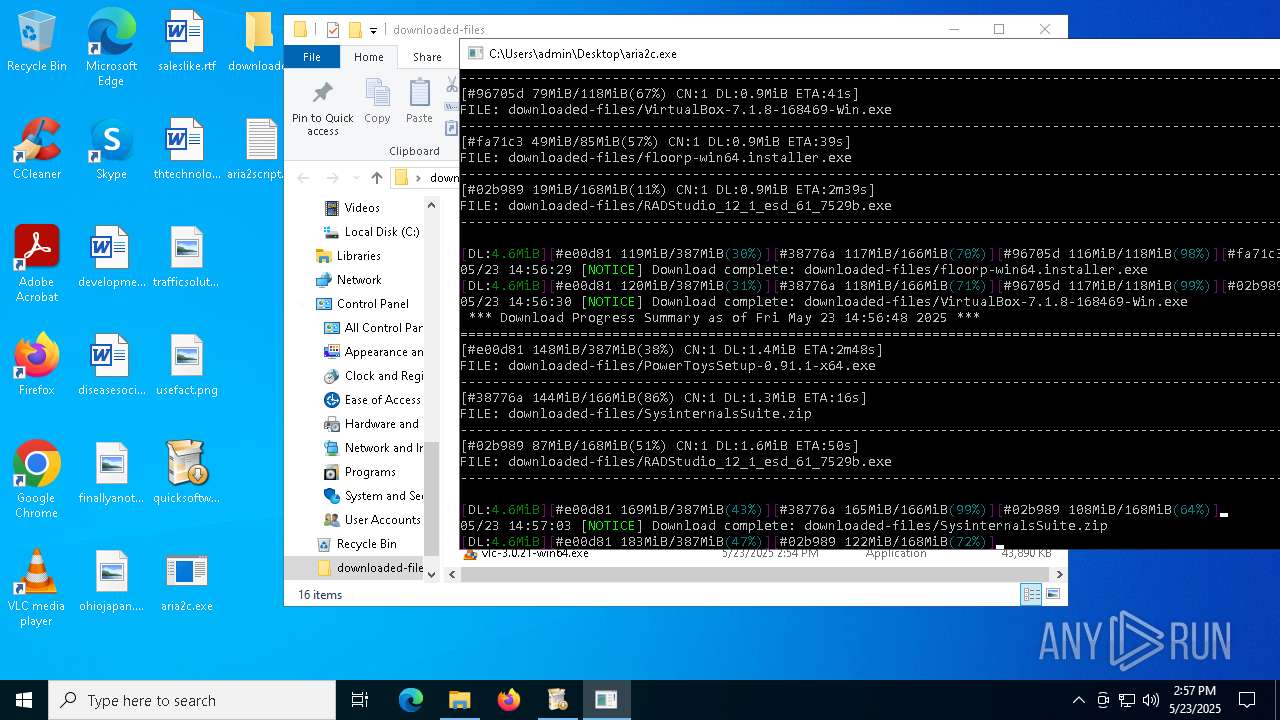Open the Google Chrome desktop shortcut
The height and width of the screenshot is (720, 1280).
[37, 479]
